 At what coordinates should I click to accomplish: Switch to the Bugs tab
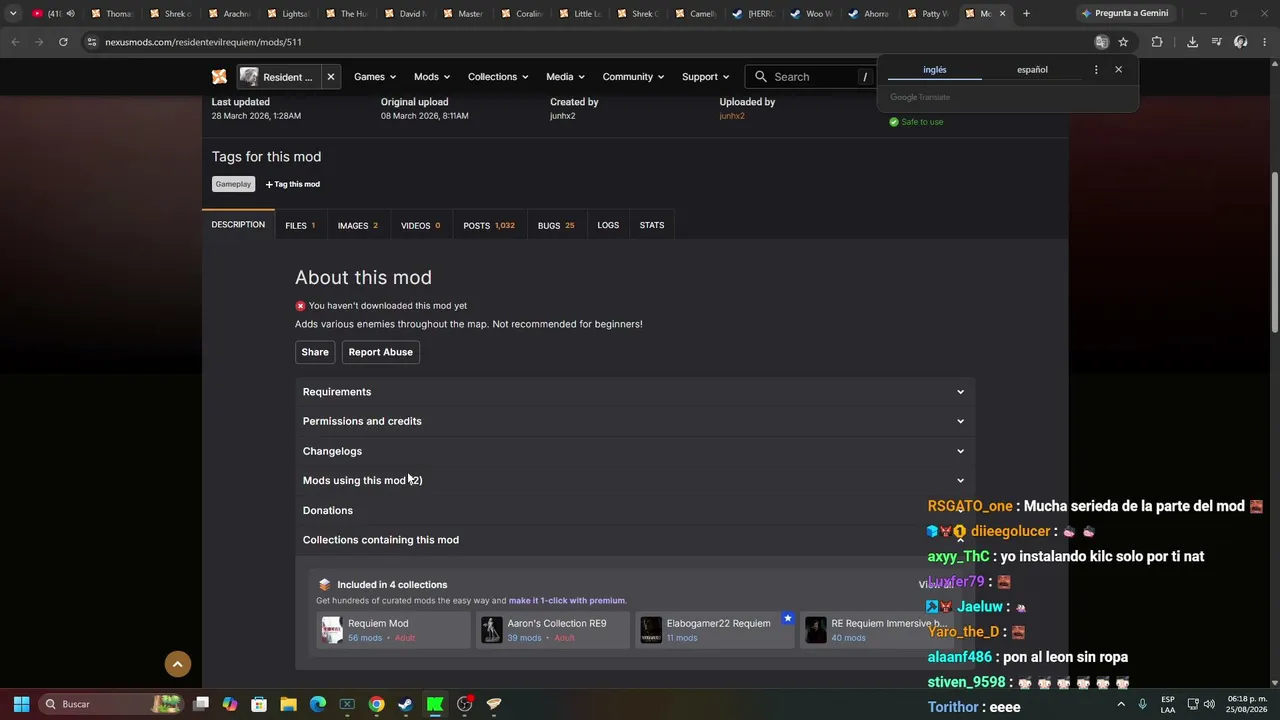(556, 225)
